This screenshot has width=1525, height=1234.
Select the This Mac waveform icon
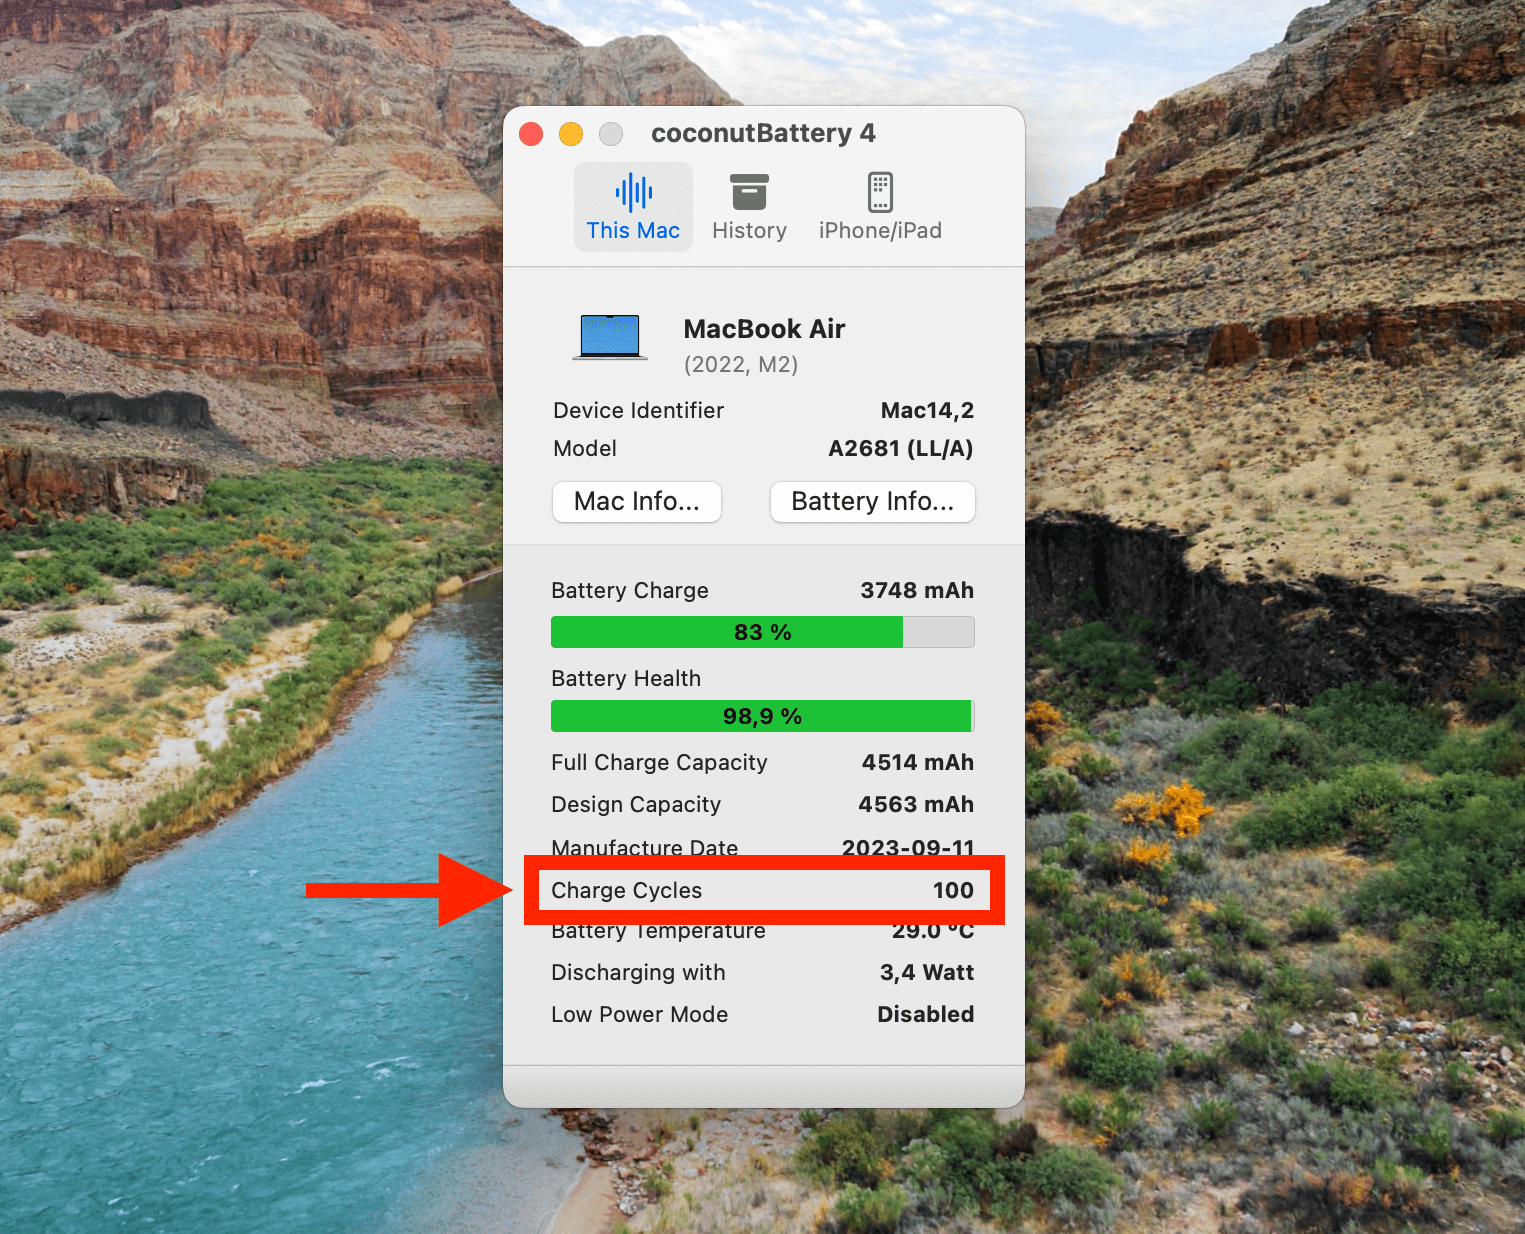coord(632,192)
